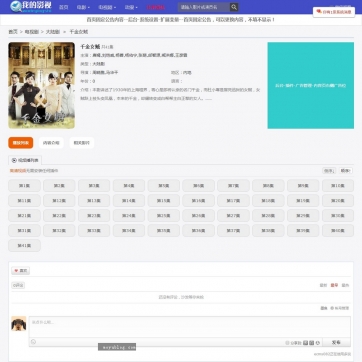
Task: Click the user avatar beside the comment box
Action: click(x=19, y=324)
